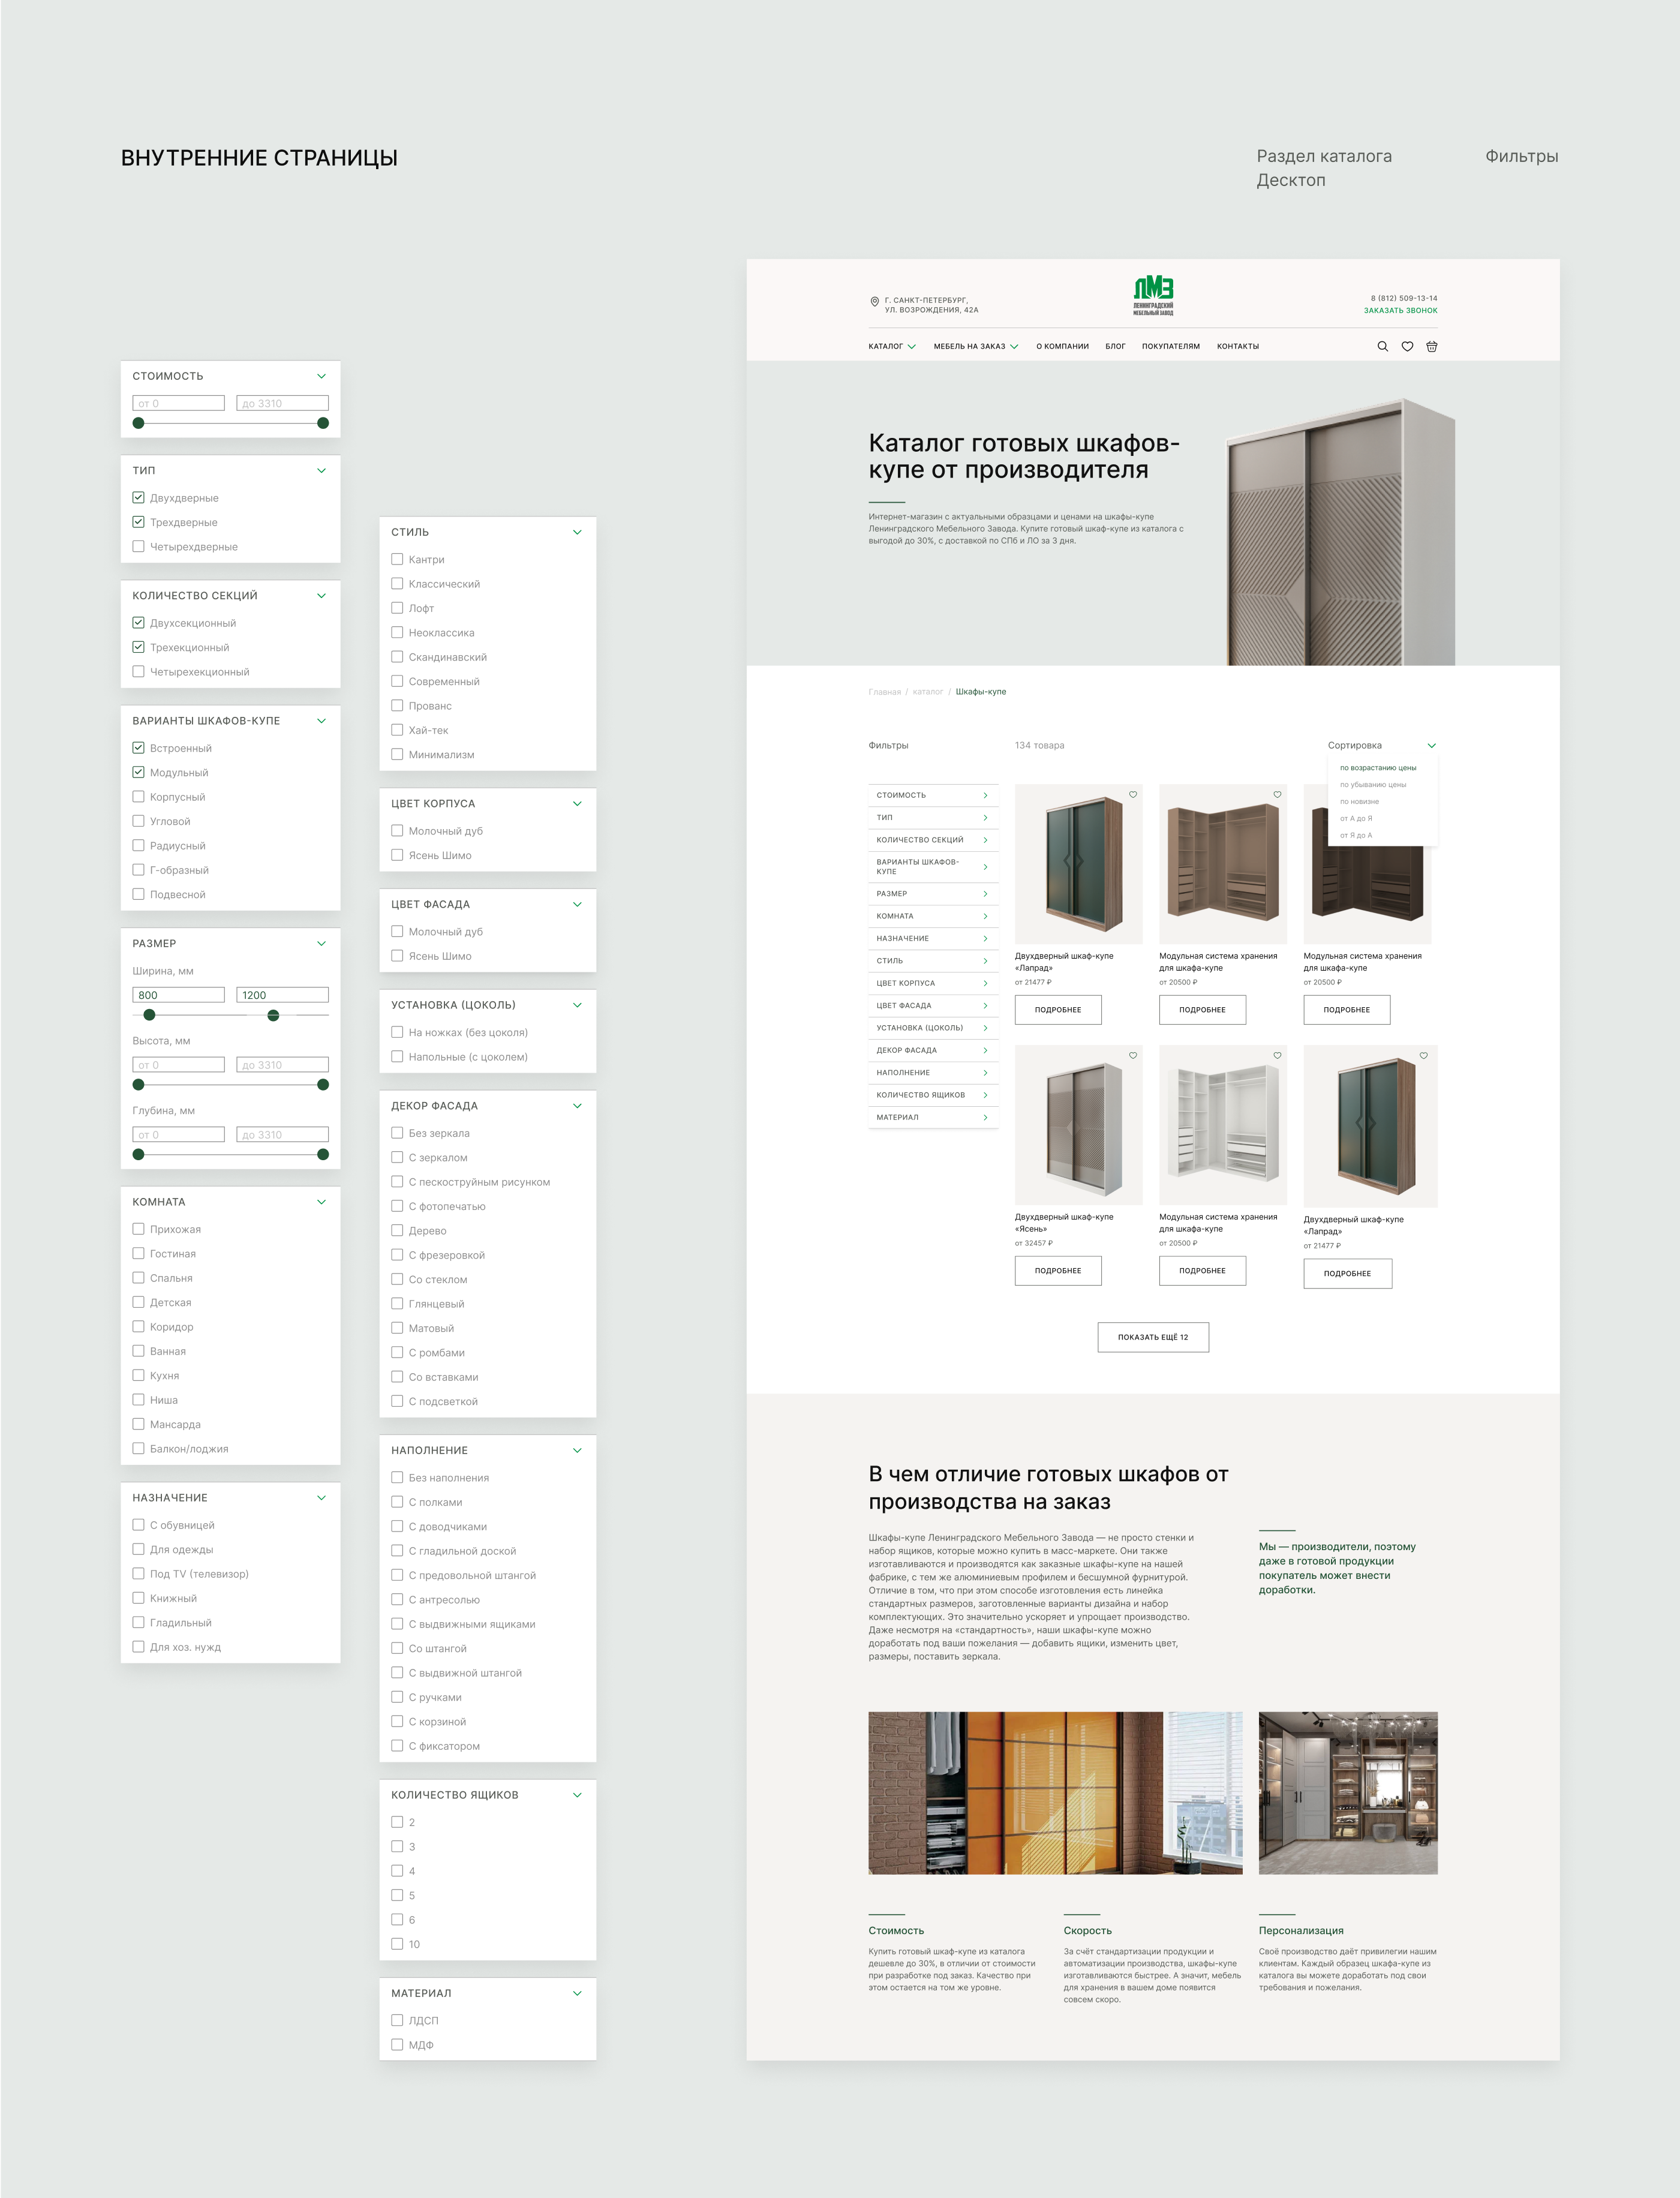Open favorites via header heart icon
Screen dimensions: 1680x2198
(1407, 346)
